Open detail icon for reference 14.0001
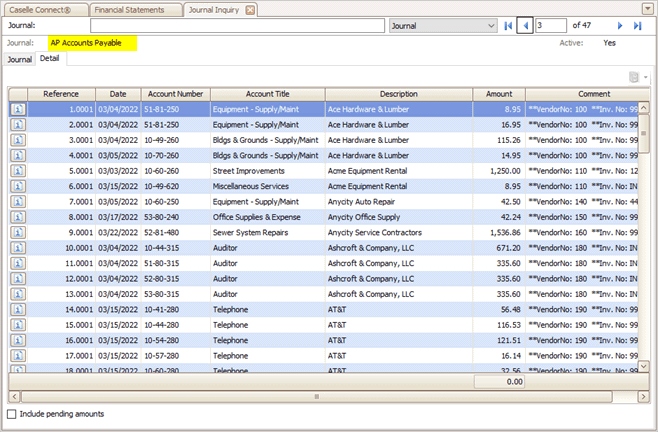This screenshot has width=658, height=432. [18, 309]
